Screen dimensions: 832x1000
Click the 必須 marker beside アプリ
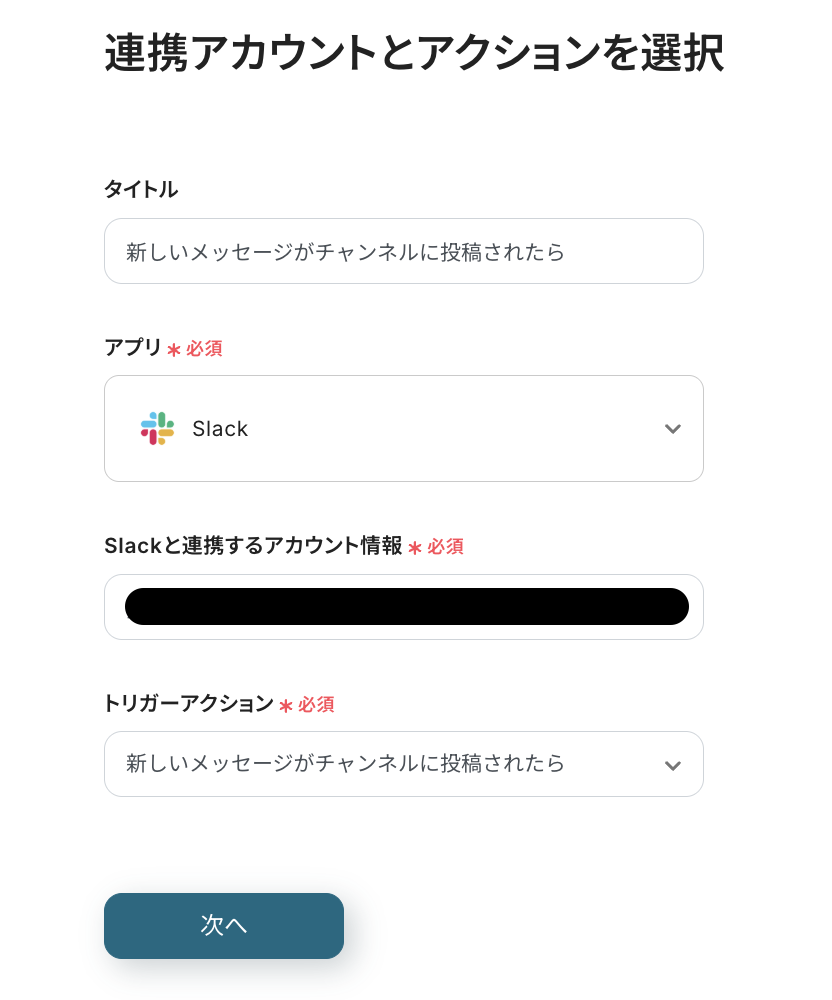coord(204,349)
